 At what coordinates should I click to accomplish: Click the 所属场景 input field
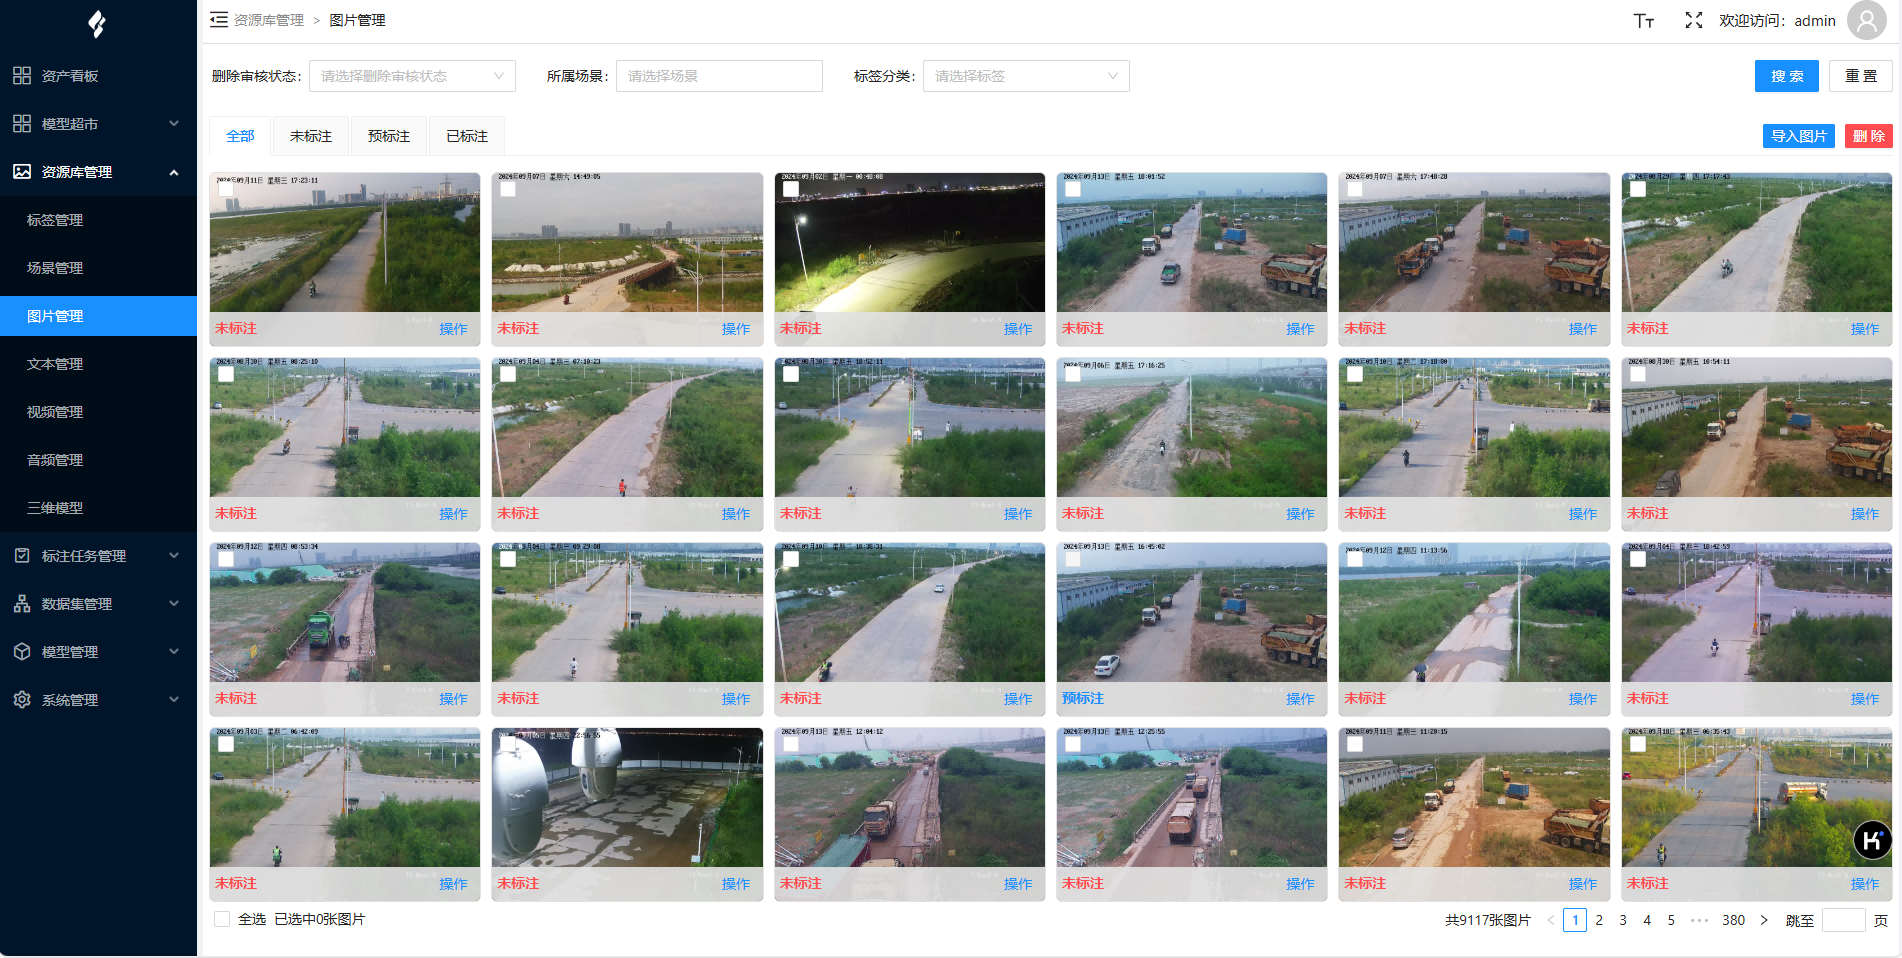tap(718, 76)
